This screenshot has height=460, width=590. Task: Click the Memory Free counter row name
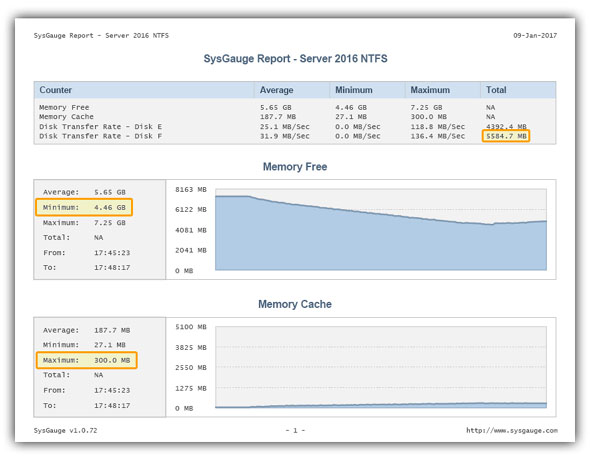pos(64,107)
